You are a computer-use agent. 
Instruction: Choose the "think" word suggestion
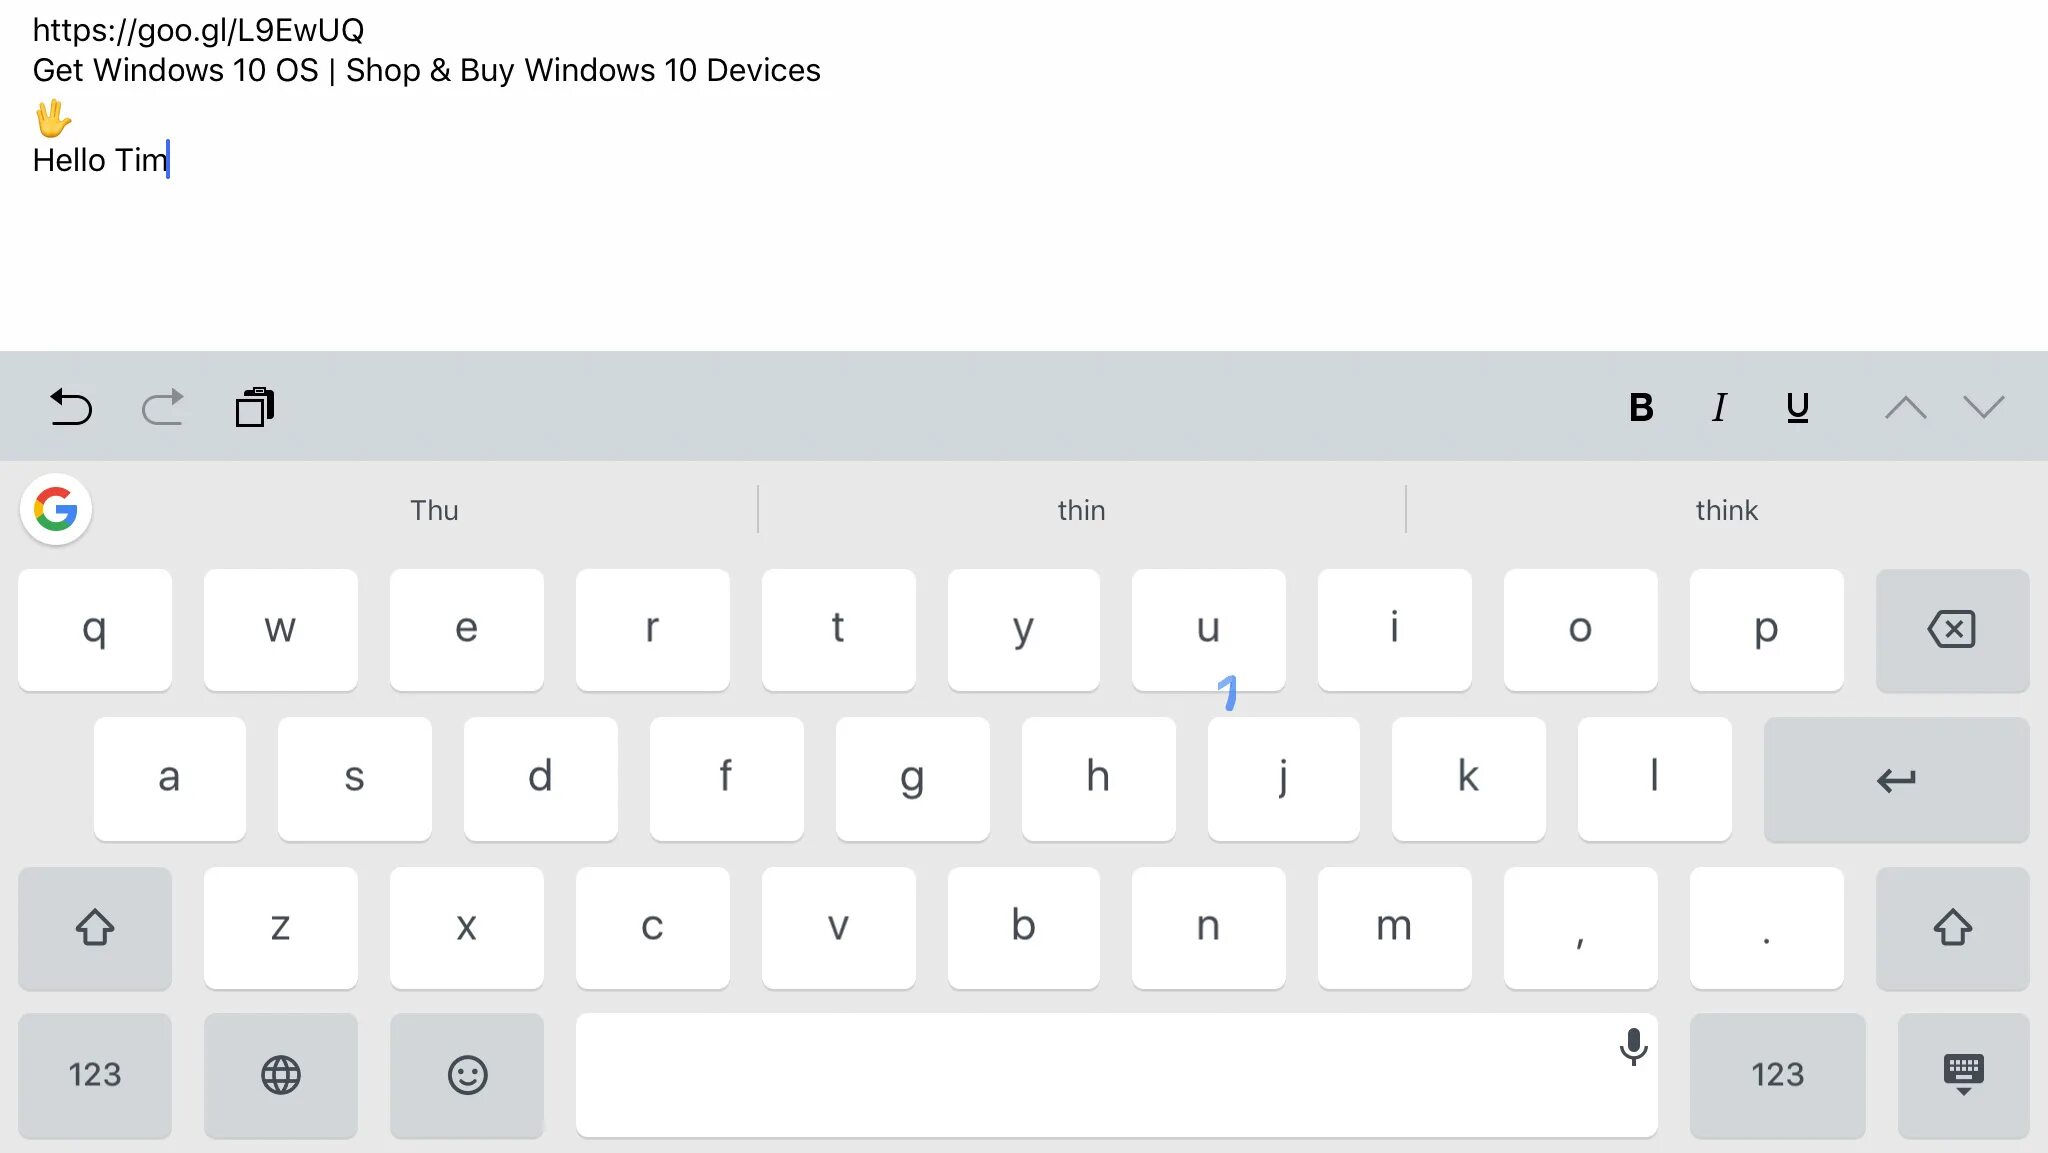pyautogui.click(x=1726, y=510)
